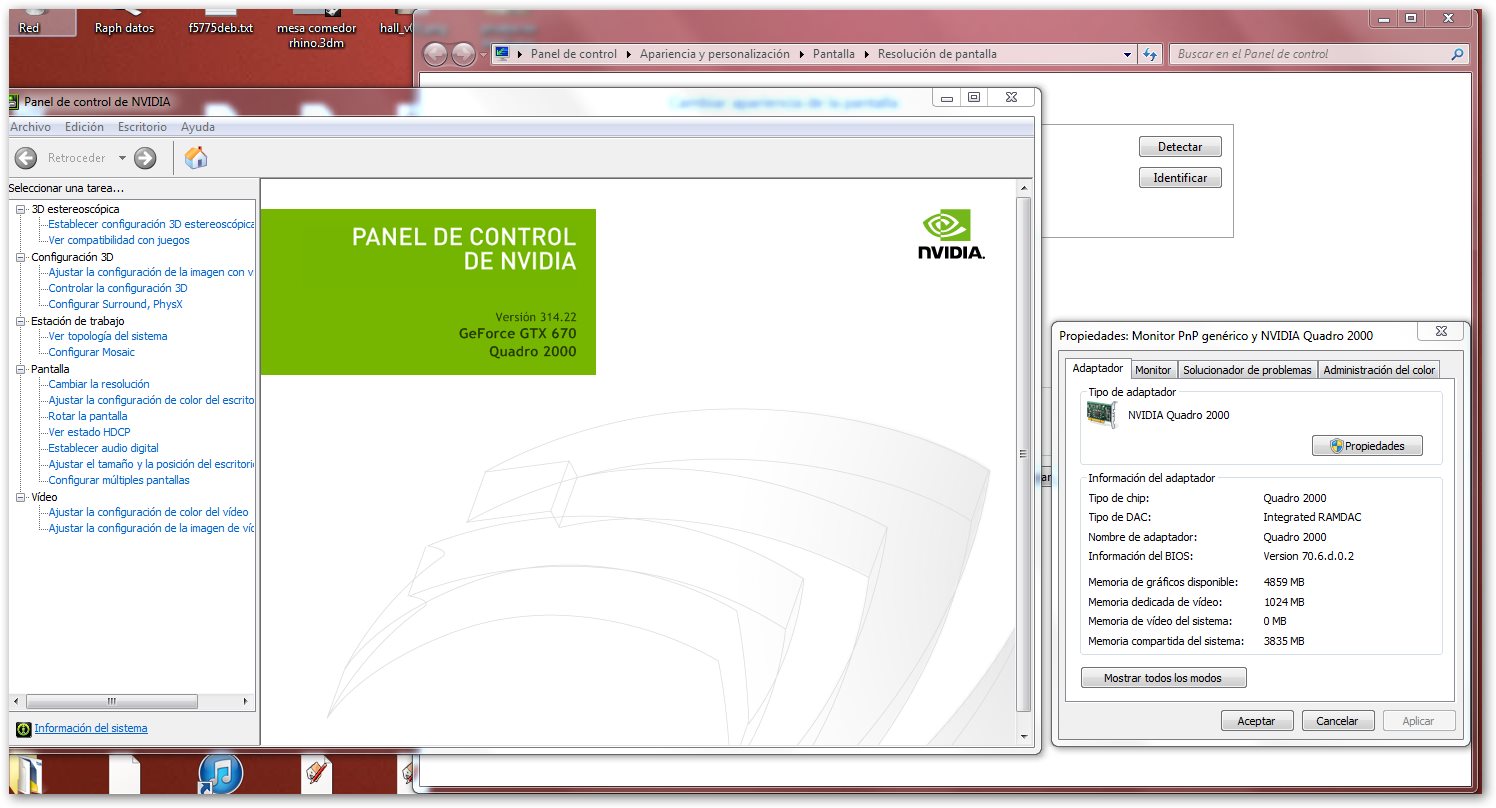
Task: Click the back arrow in the Control Panel window
Action: pyautogui.click(x=435, y=54)
